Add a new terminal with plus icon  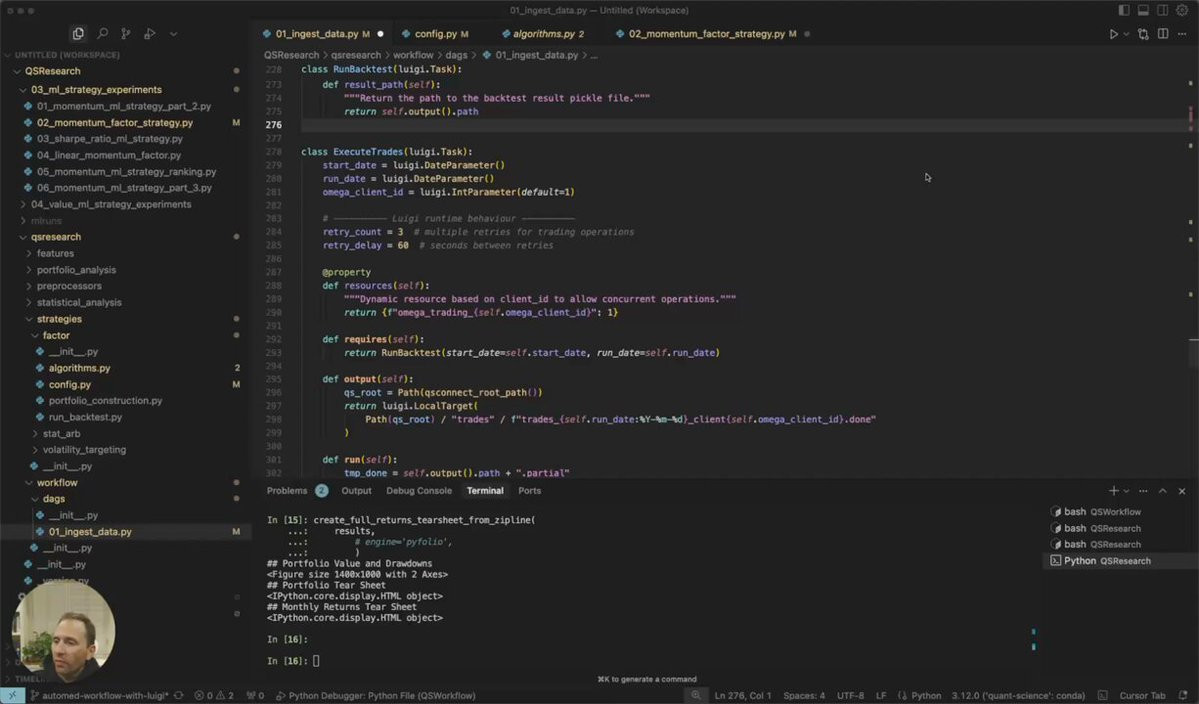(x=1113, y=491)
